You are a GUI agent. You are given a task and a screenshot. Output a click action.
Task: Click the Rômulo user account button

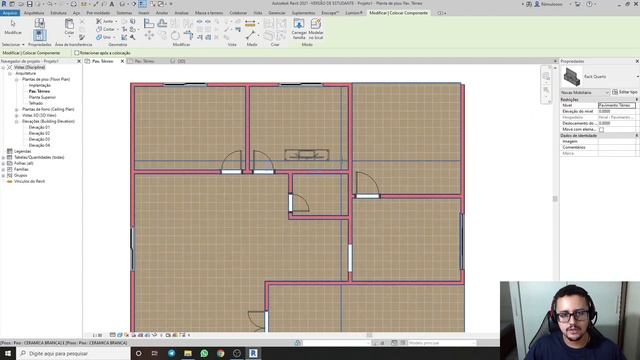coord(549,4)
